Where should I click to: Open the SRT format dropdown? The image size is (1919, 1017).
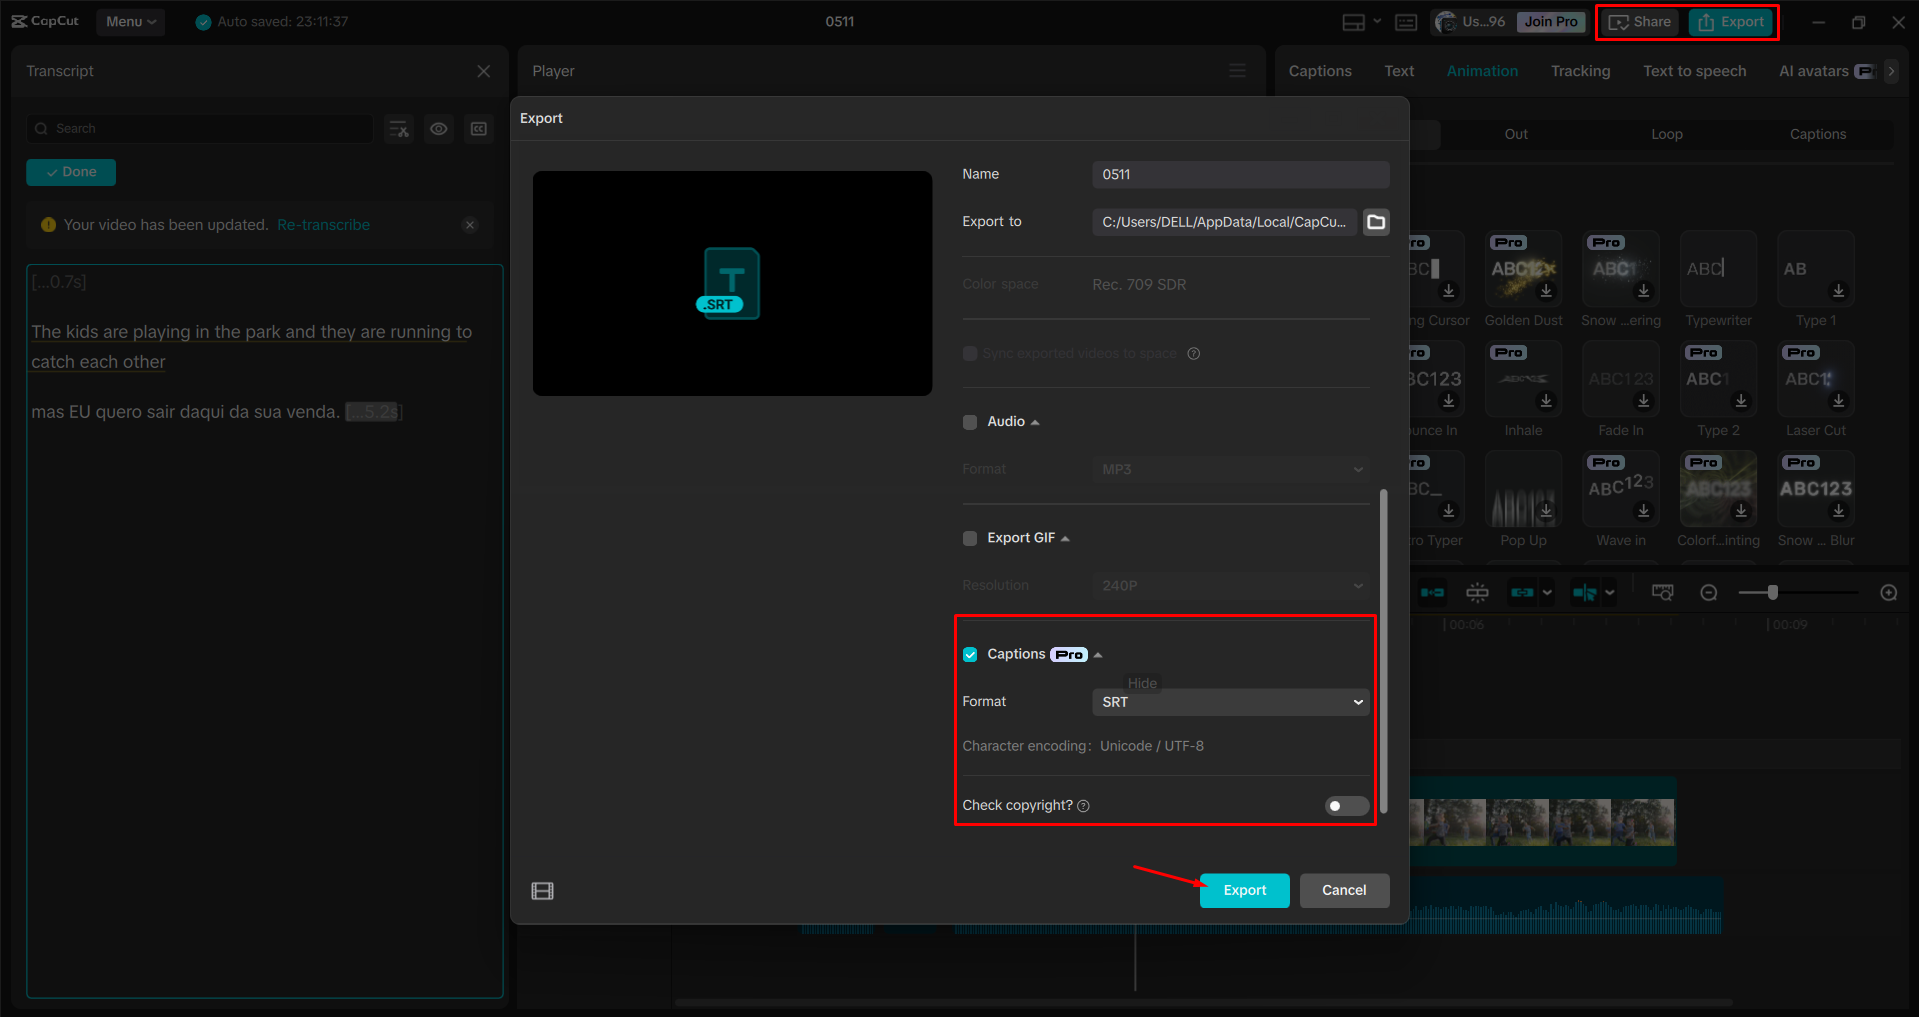(x=1229, y=702)
